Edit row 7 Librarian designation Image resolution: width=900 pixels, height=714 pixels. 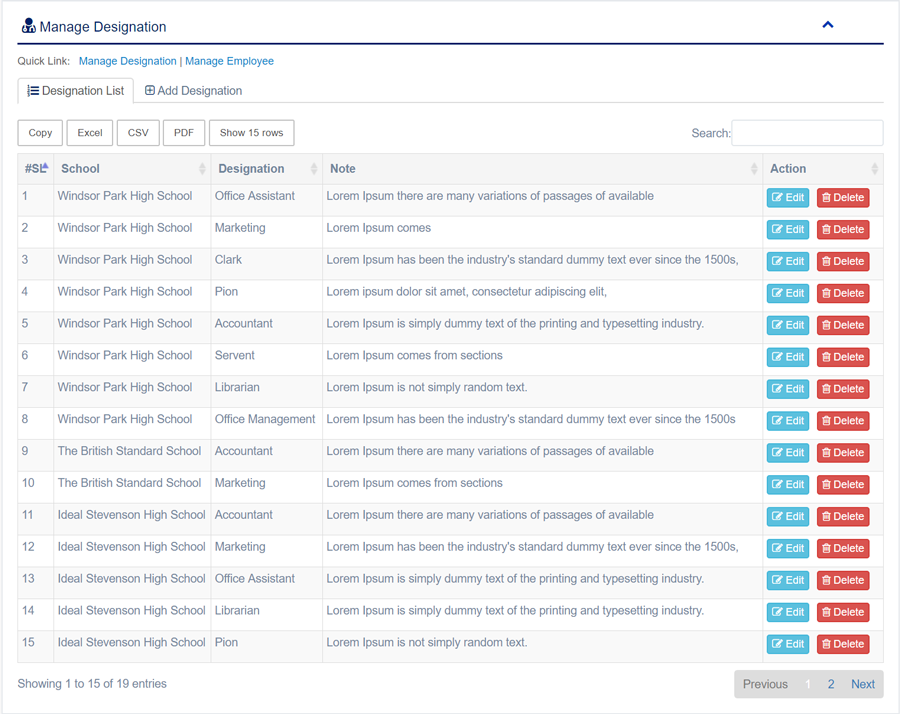point(788,389)
